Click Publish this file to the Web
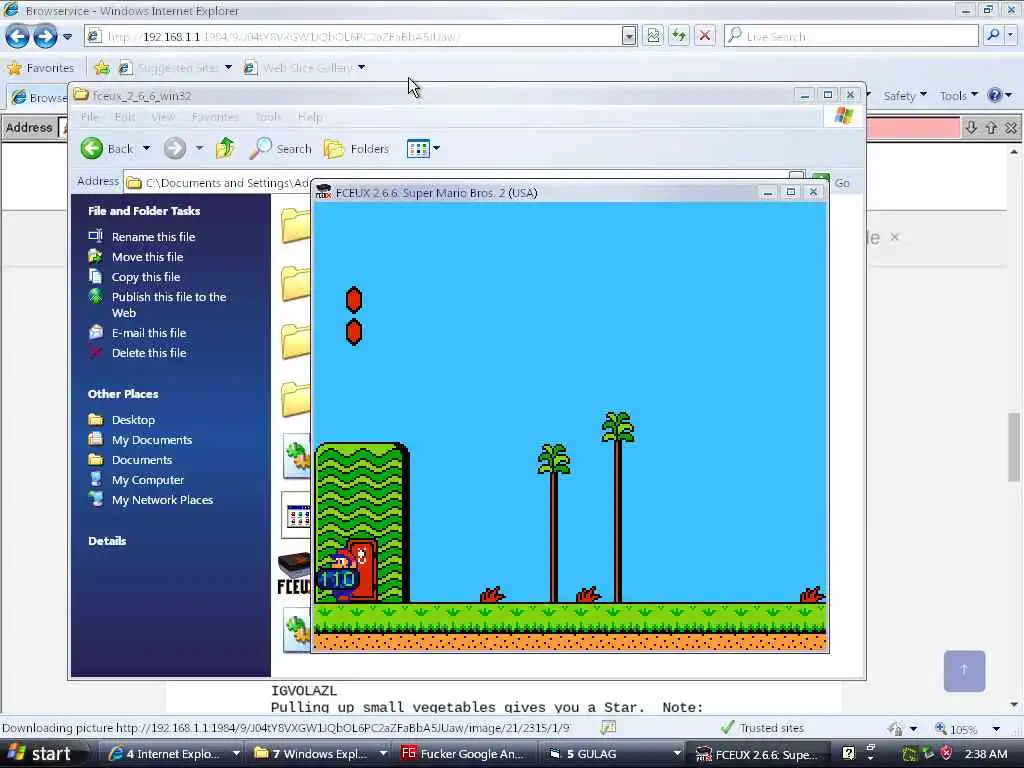 click(x=168, y=304)
